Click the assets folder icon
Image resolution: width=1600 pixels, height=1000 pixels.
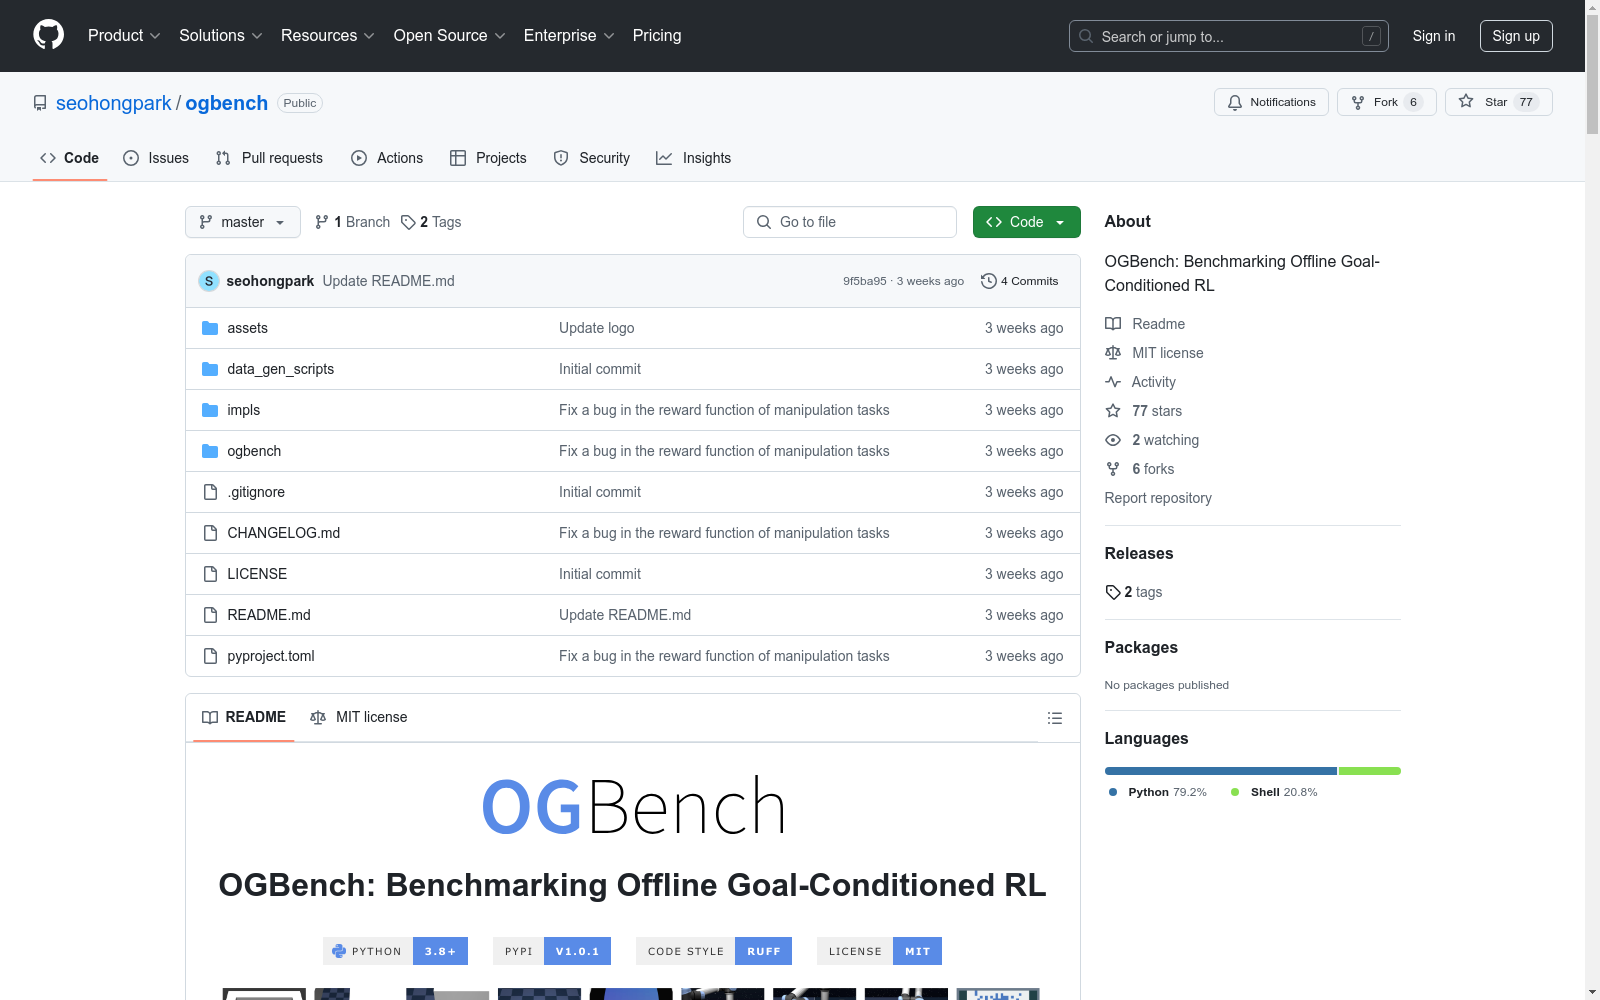tap(210, 328)
